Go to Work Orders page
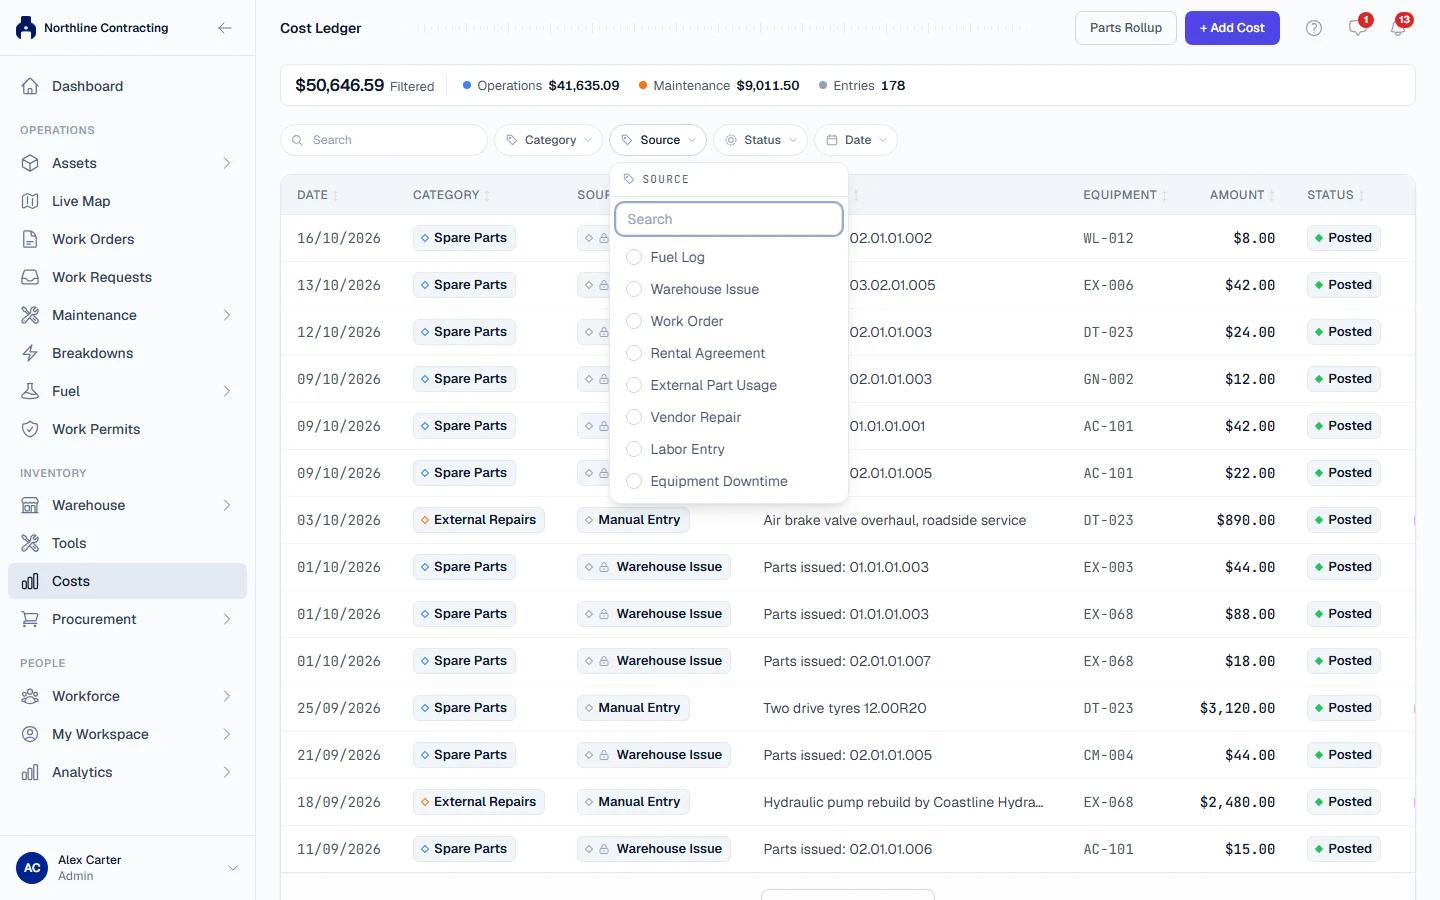This screenshot has height=900, width=1440. [x=127, y=239]
